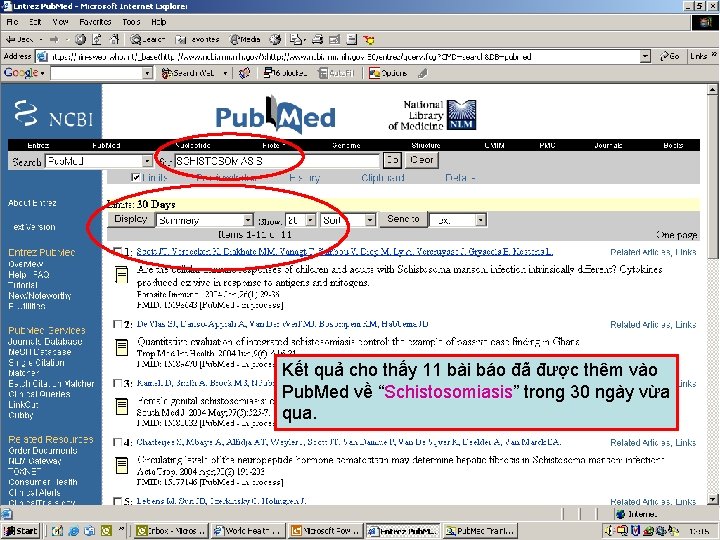Image resolution: width=720 pixels, height=540 pixels.
Task: Click the IE Back arrow button
Action: 19,39
